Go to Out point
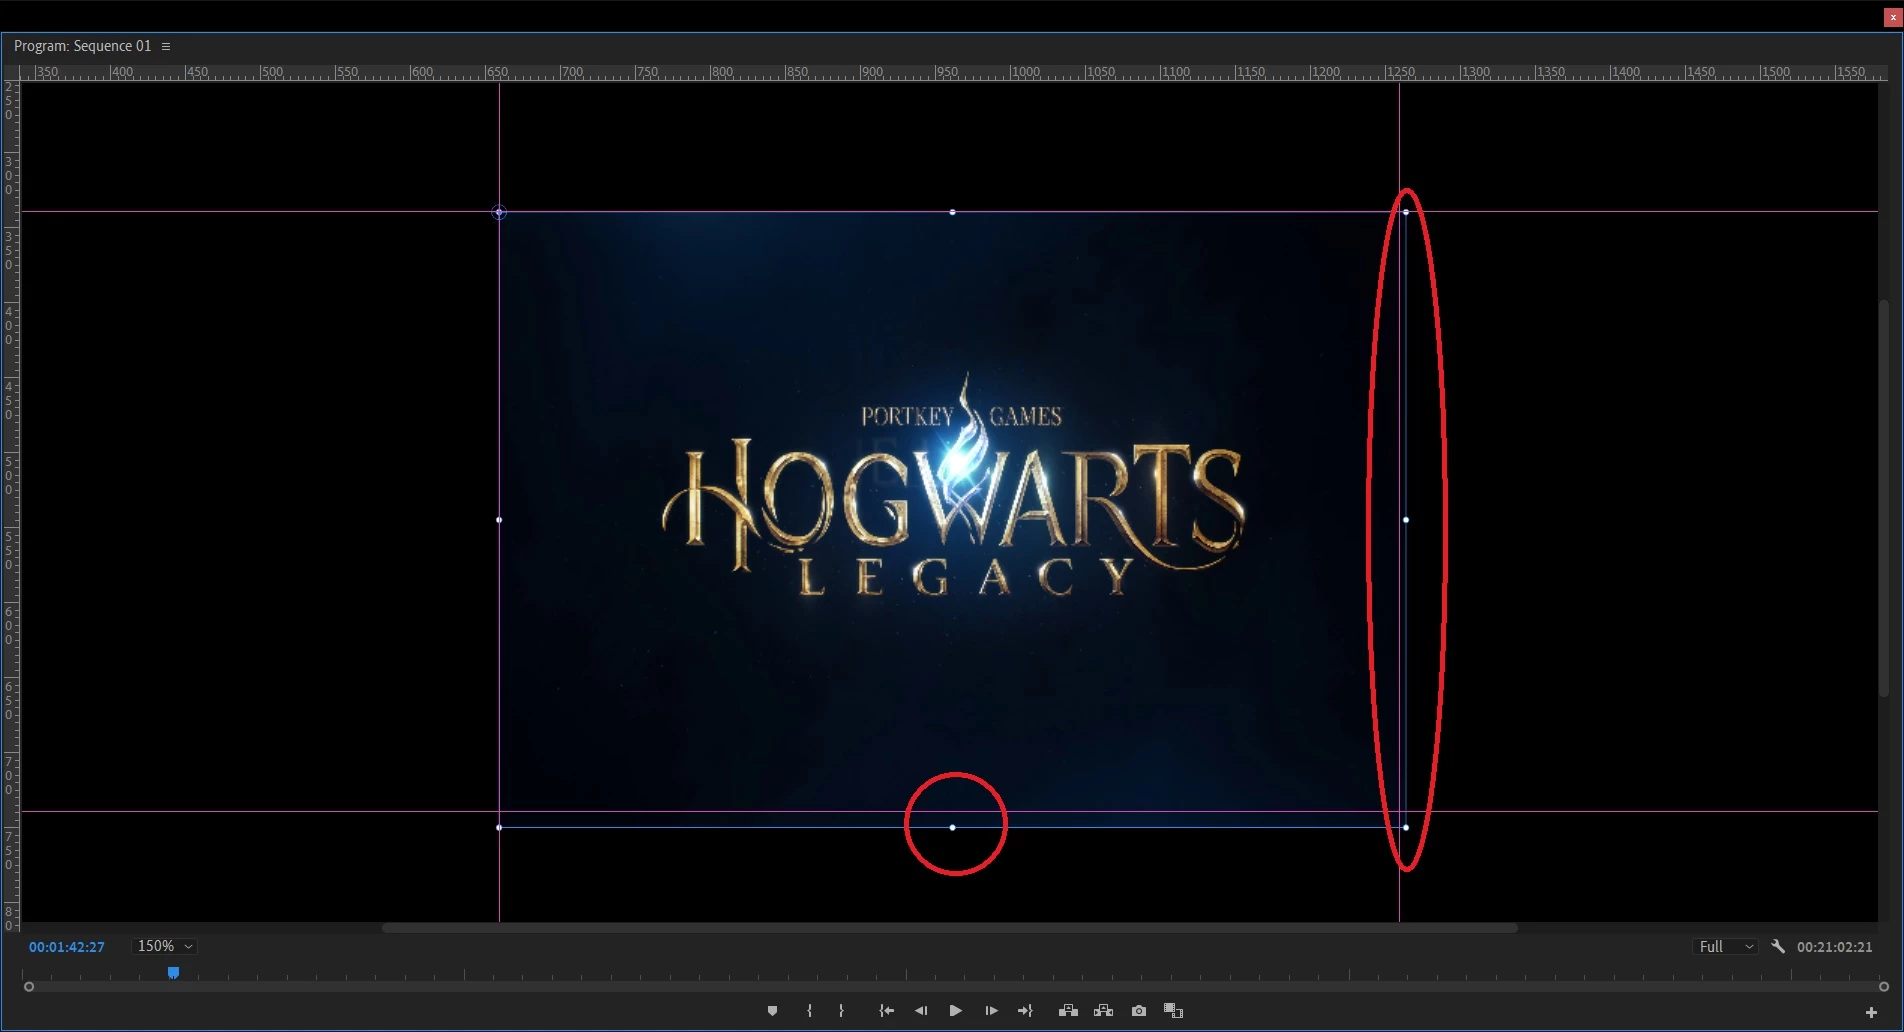Screen dimensions: 1904x1032 [1025, 1011]
